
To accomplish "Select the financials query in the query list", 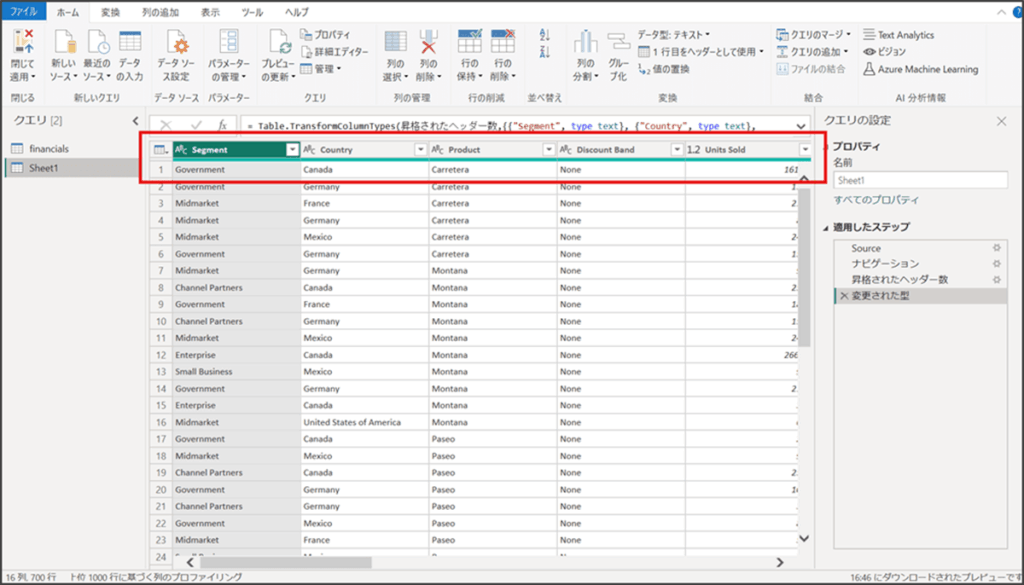I will [48, 148].
